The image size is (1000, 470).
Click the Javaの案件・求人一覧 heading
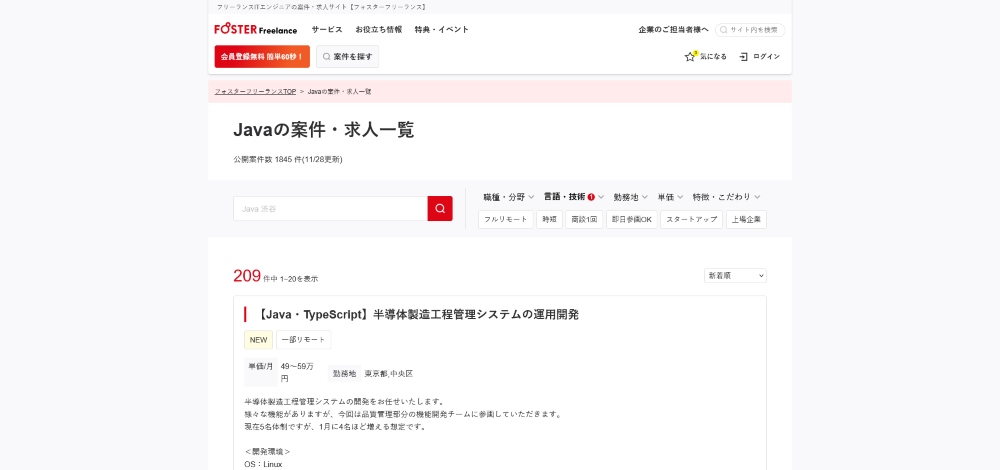[323, 130]
